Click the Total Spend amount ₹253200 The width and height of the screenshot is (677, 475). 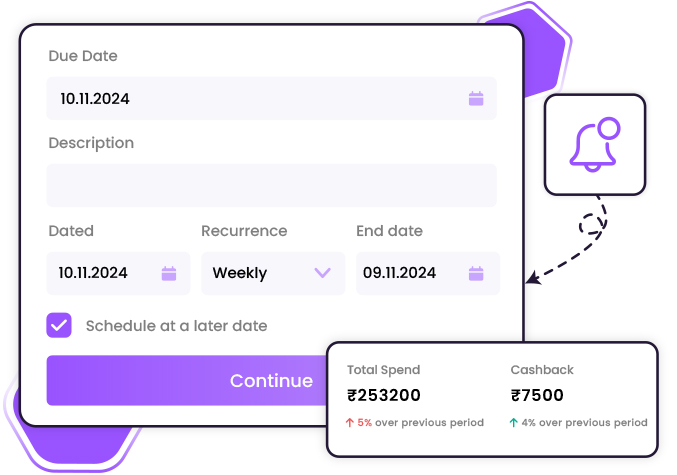point(384,395)
